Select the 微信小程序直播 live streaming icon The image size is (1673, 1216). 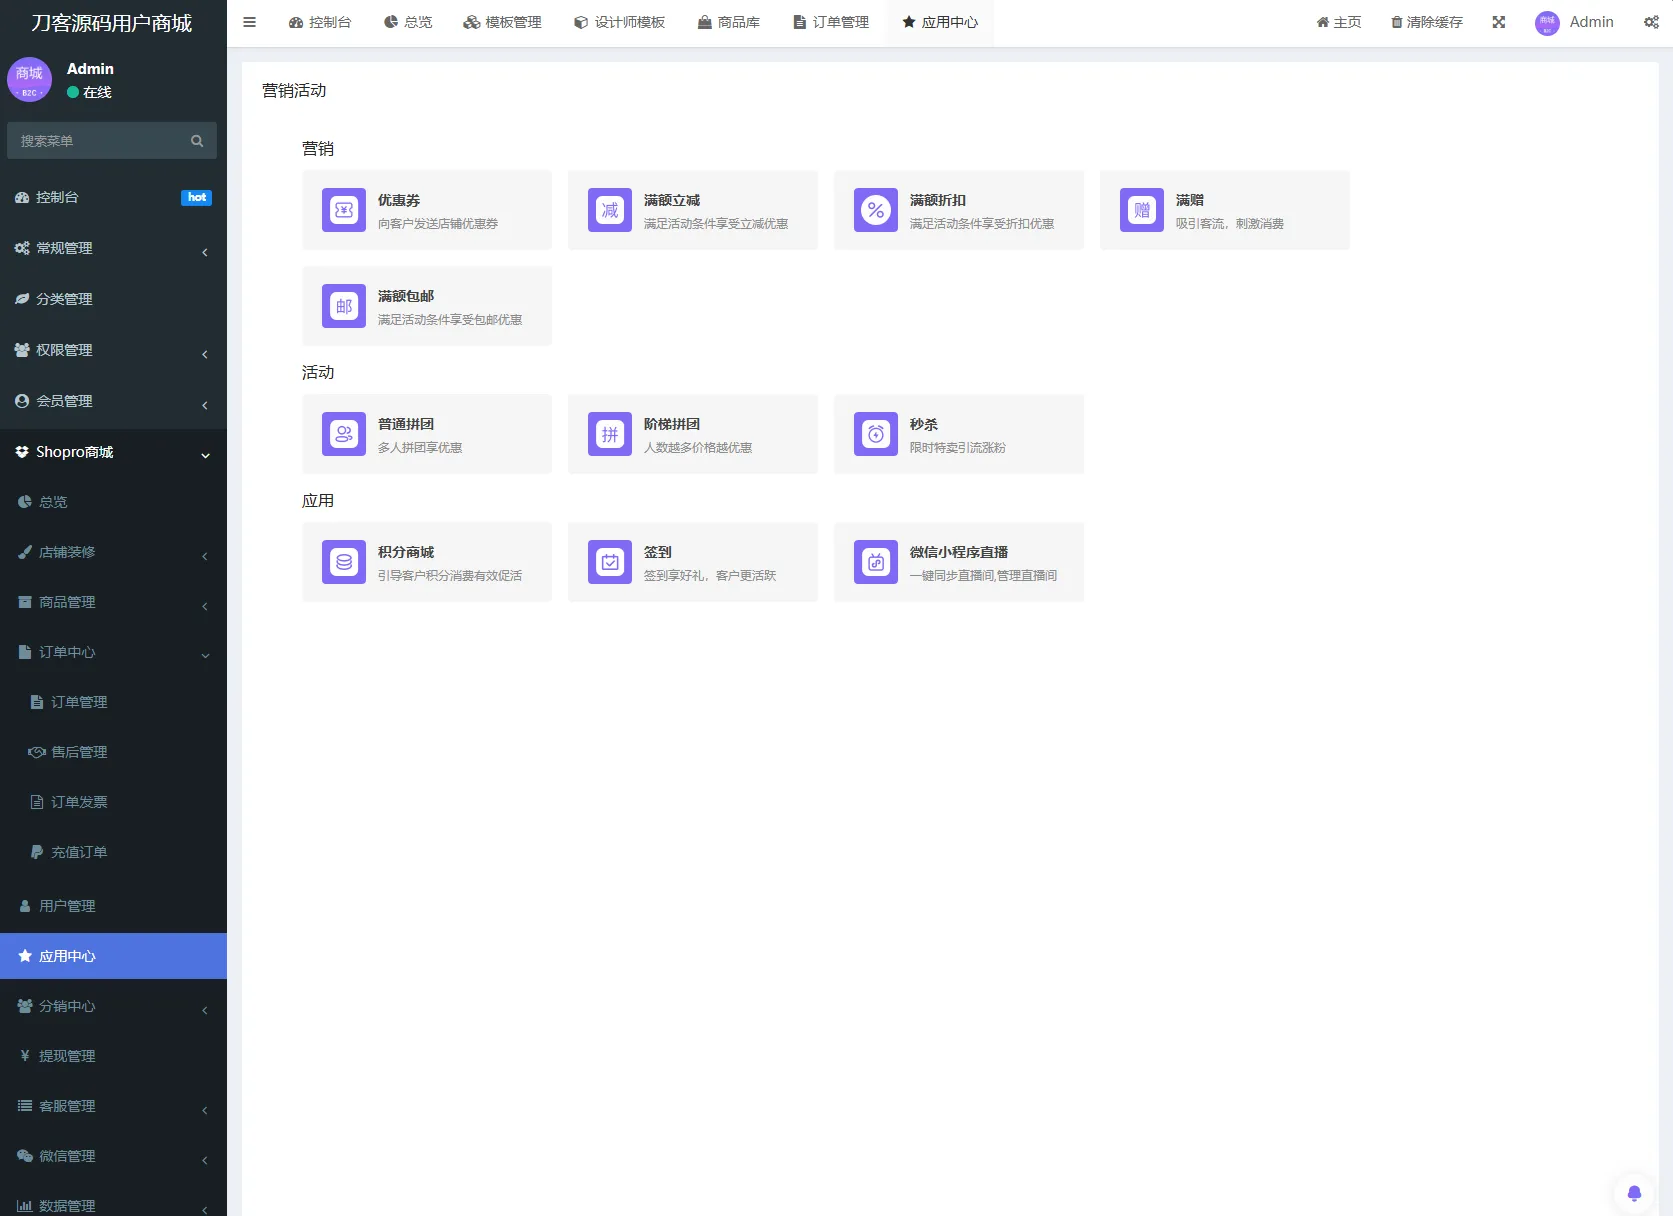tap(875, 562)
